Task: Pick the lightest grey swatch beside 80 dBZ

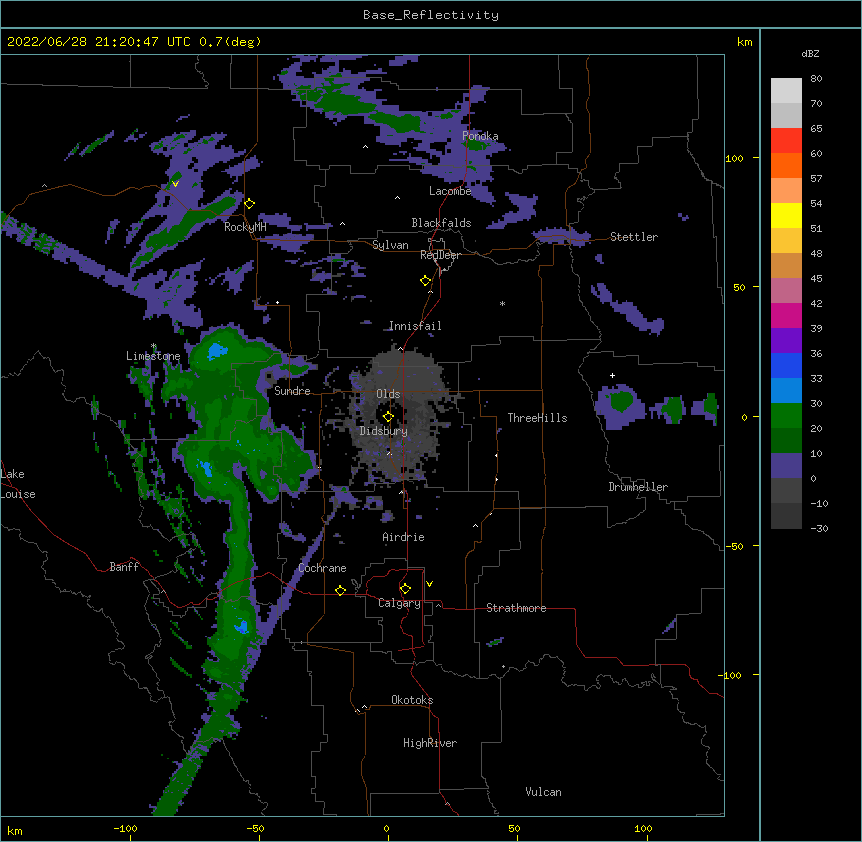Action: [x=786, y=91]
